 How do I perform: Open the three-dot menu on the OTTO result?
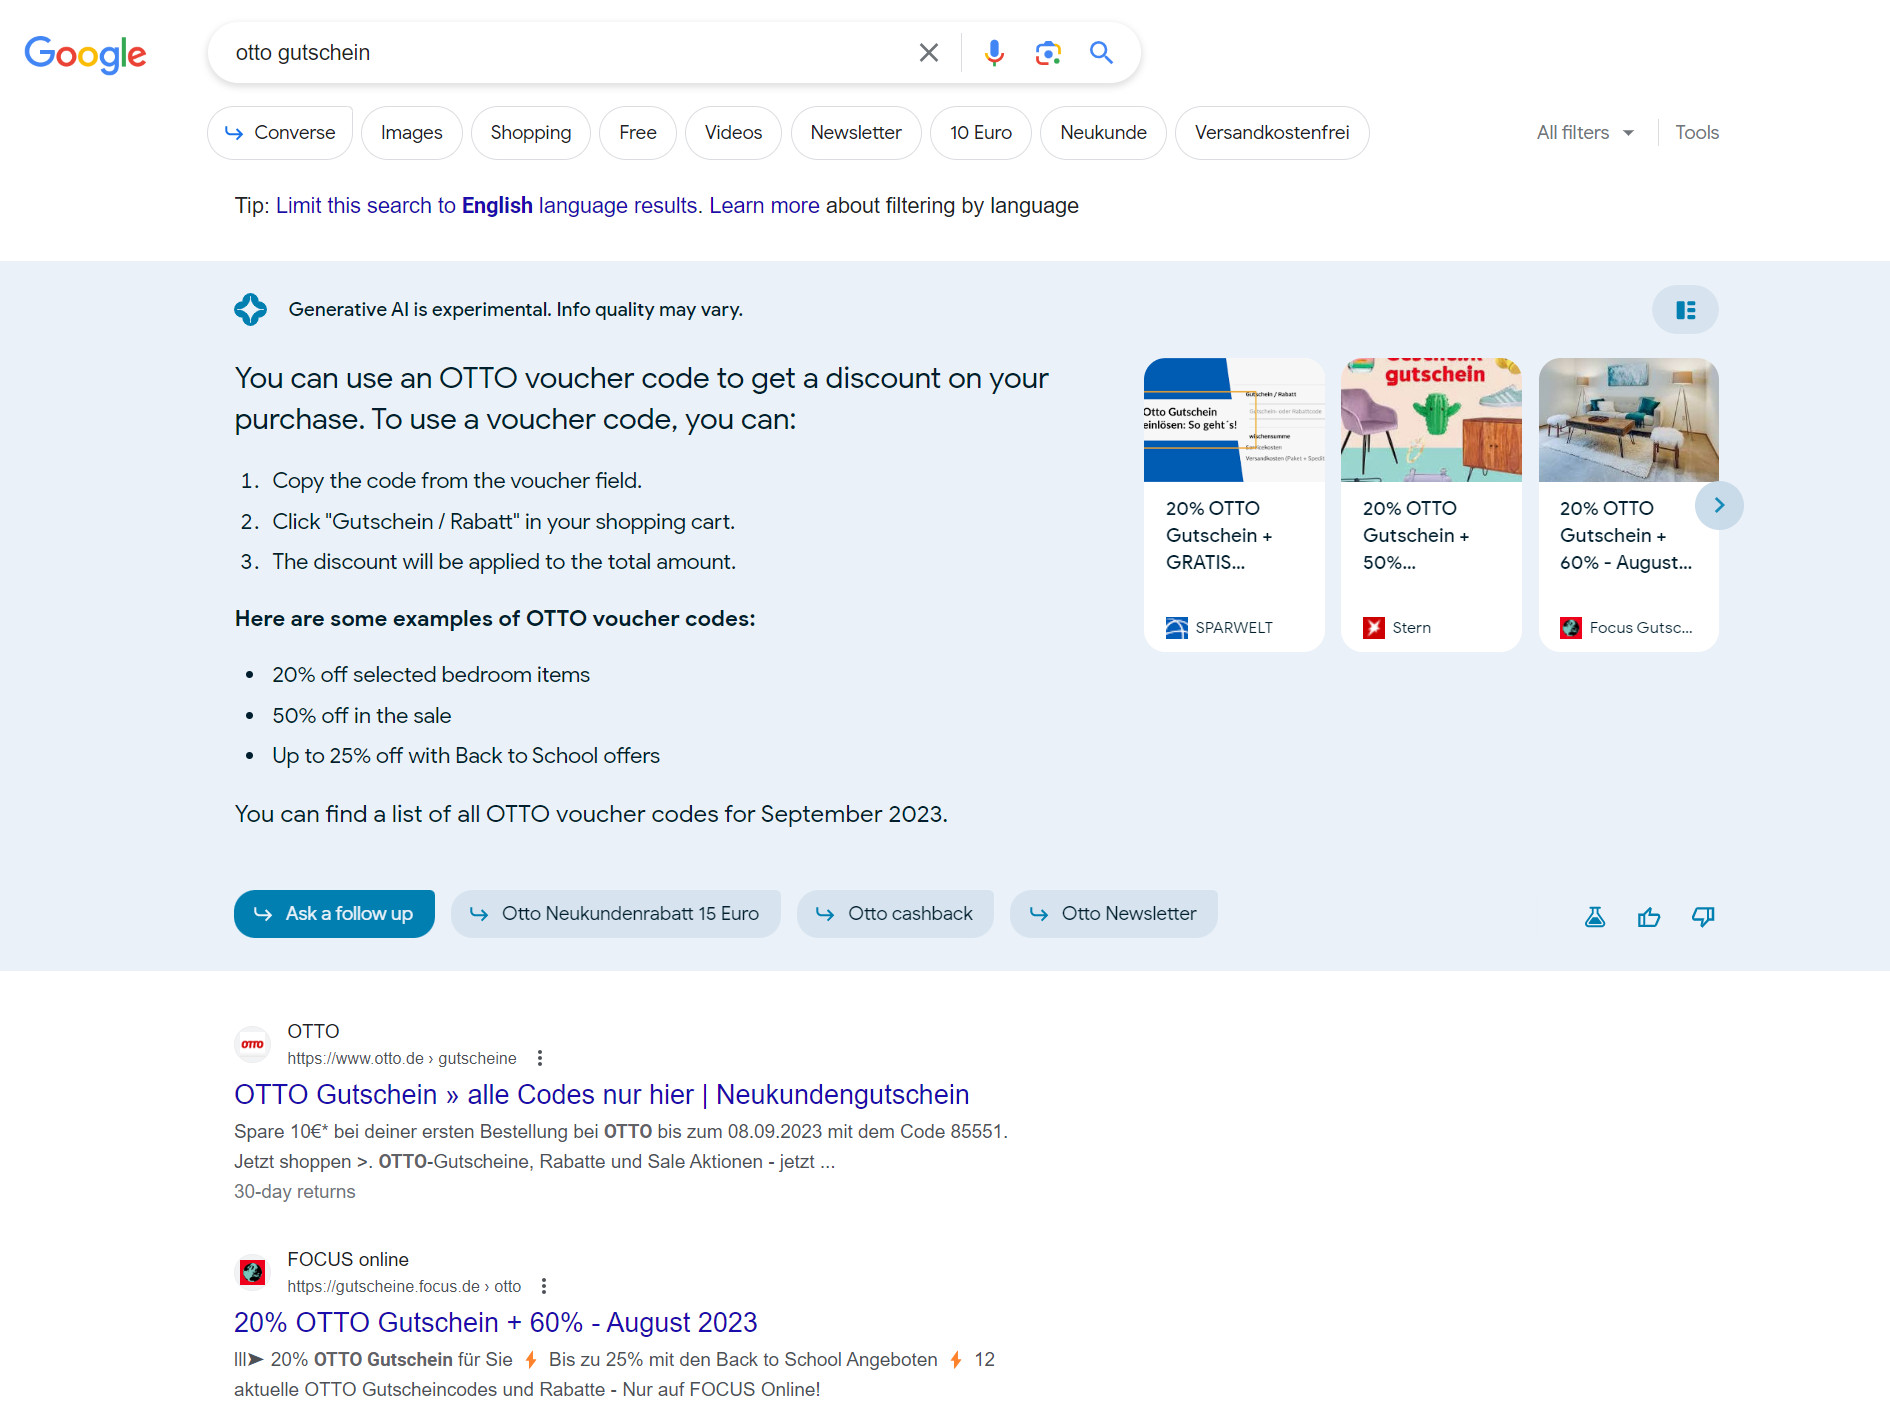point(539,1057)
